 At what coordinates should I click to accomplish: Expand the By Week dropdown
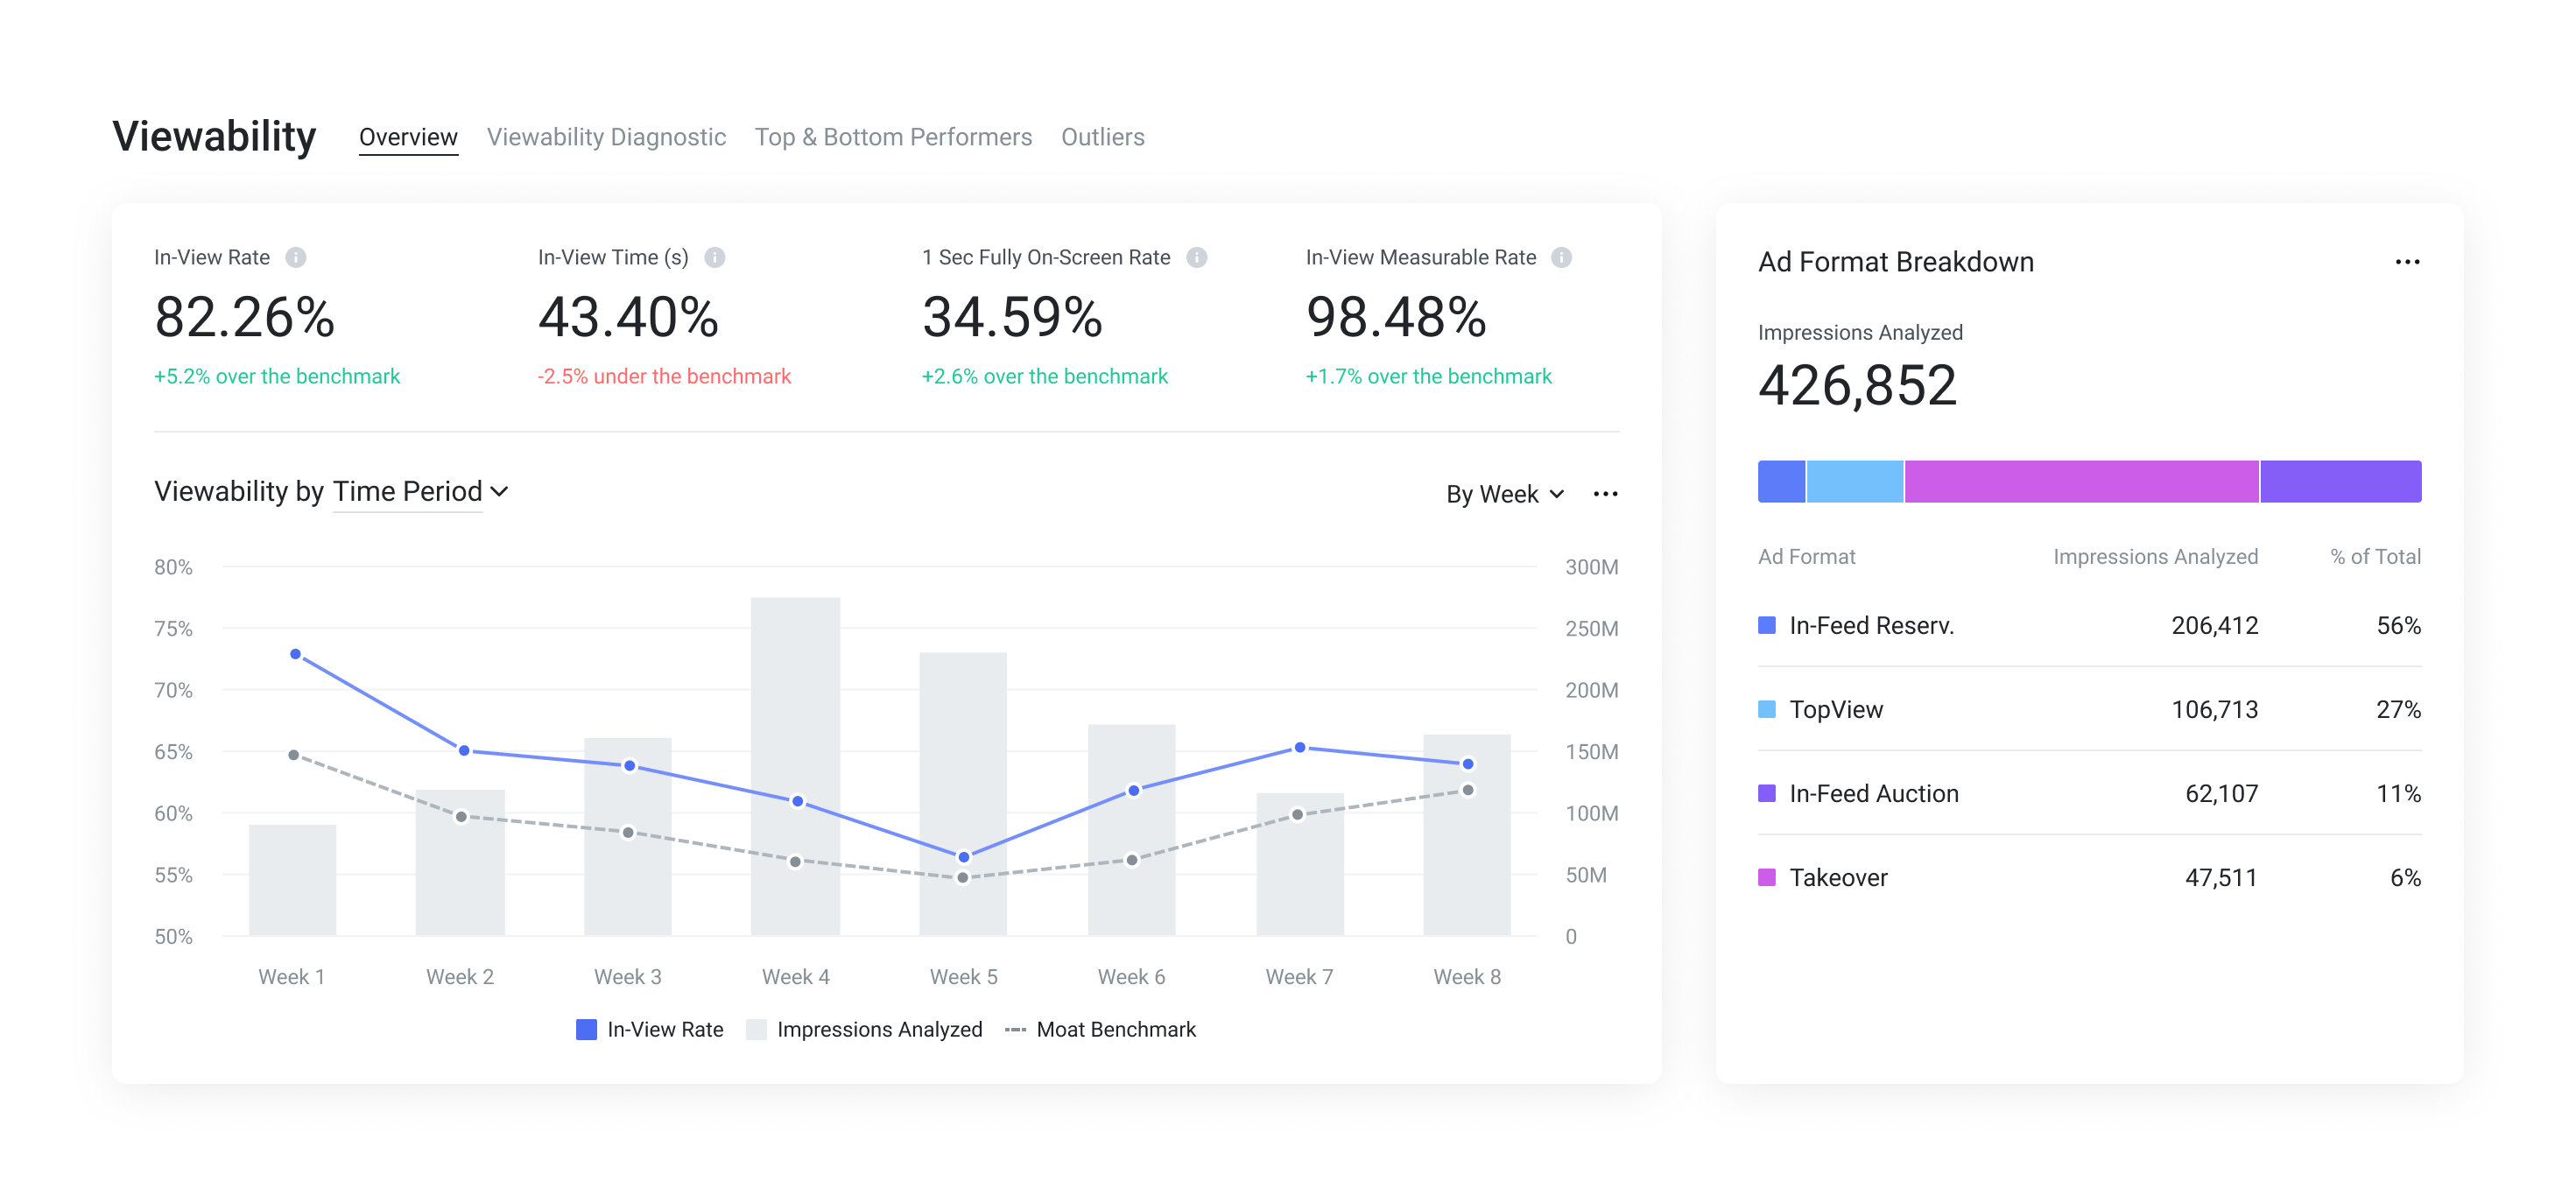point(1504,494)
